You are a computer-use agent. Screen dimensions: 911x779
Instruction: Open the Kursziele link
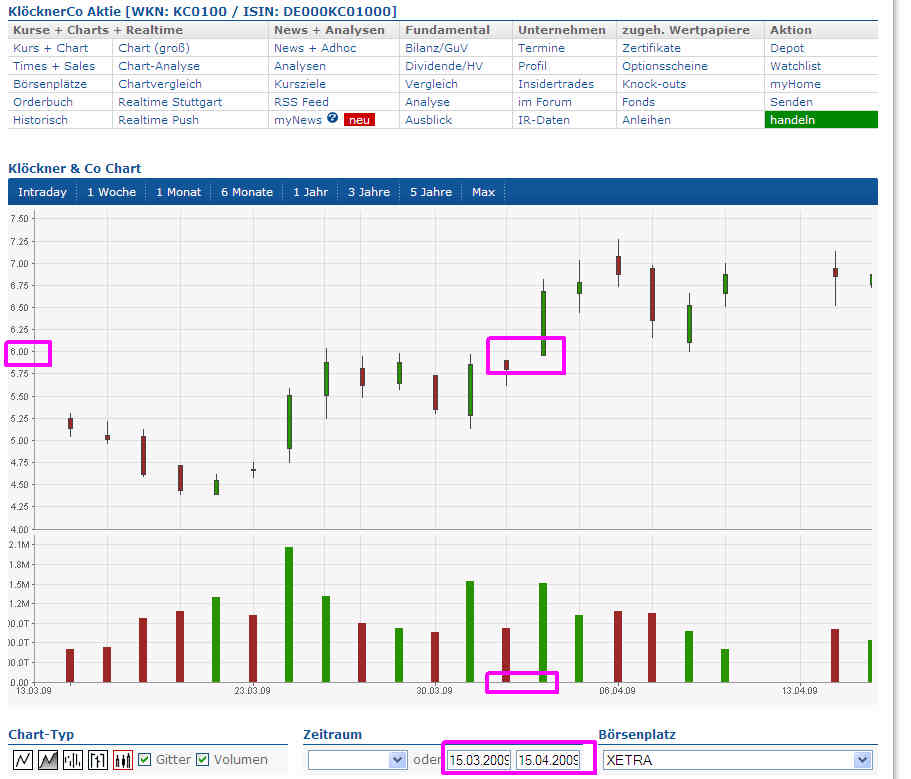(300, 84)
